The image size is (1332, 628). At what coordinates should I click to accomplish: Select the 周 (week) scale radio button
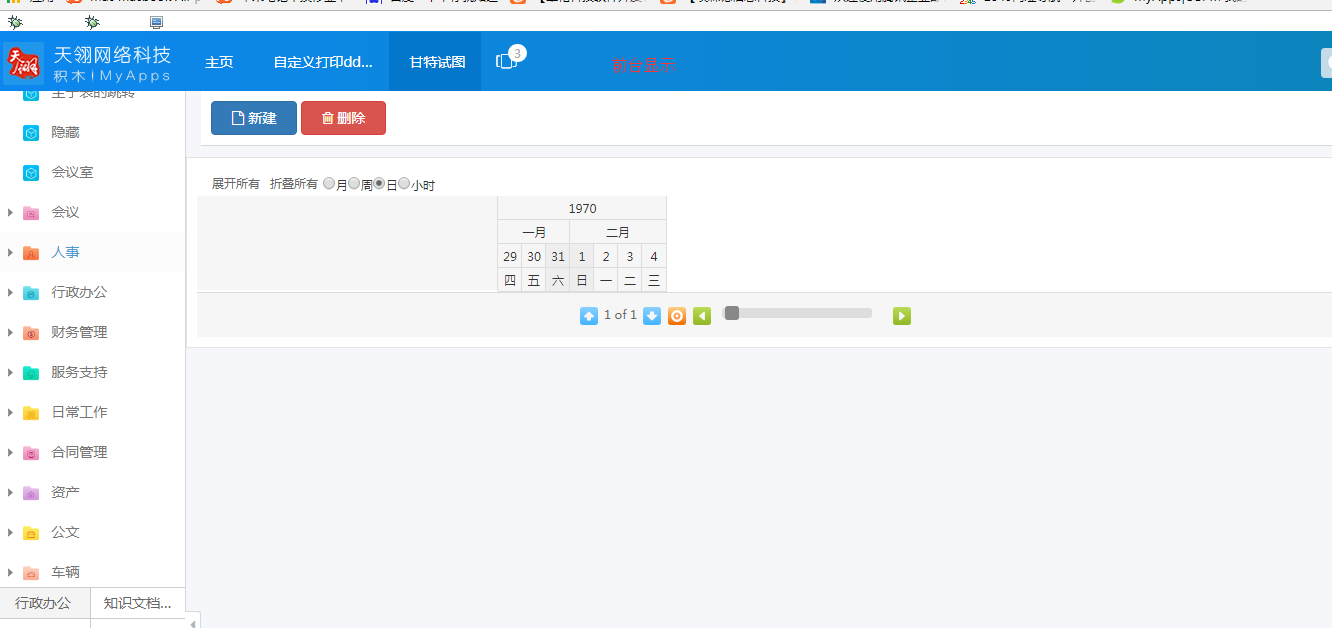(354, 183)
